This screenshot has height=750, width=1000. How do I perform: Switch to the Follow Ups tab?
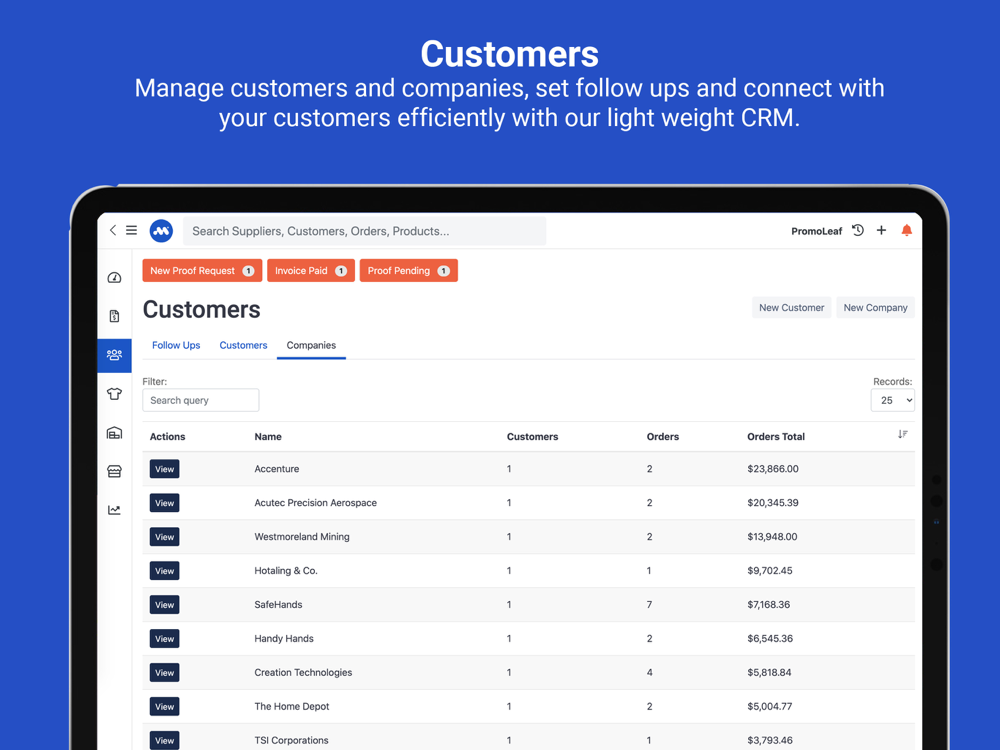pyautogui.click(x=176, y=345)
